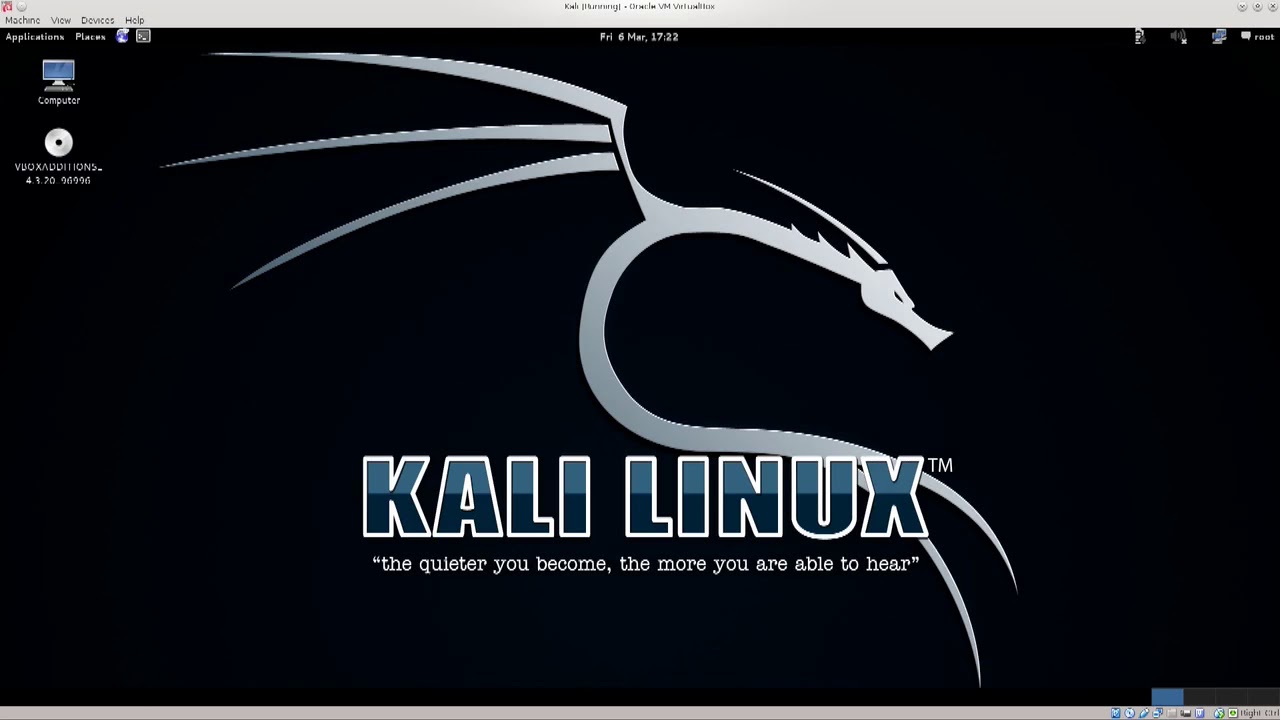The height and width of the screenshot is (720, 1280).
Task: Click the muted volume speaker icon
Action: tap(1179, 37)
